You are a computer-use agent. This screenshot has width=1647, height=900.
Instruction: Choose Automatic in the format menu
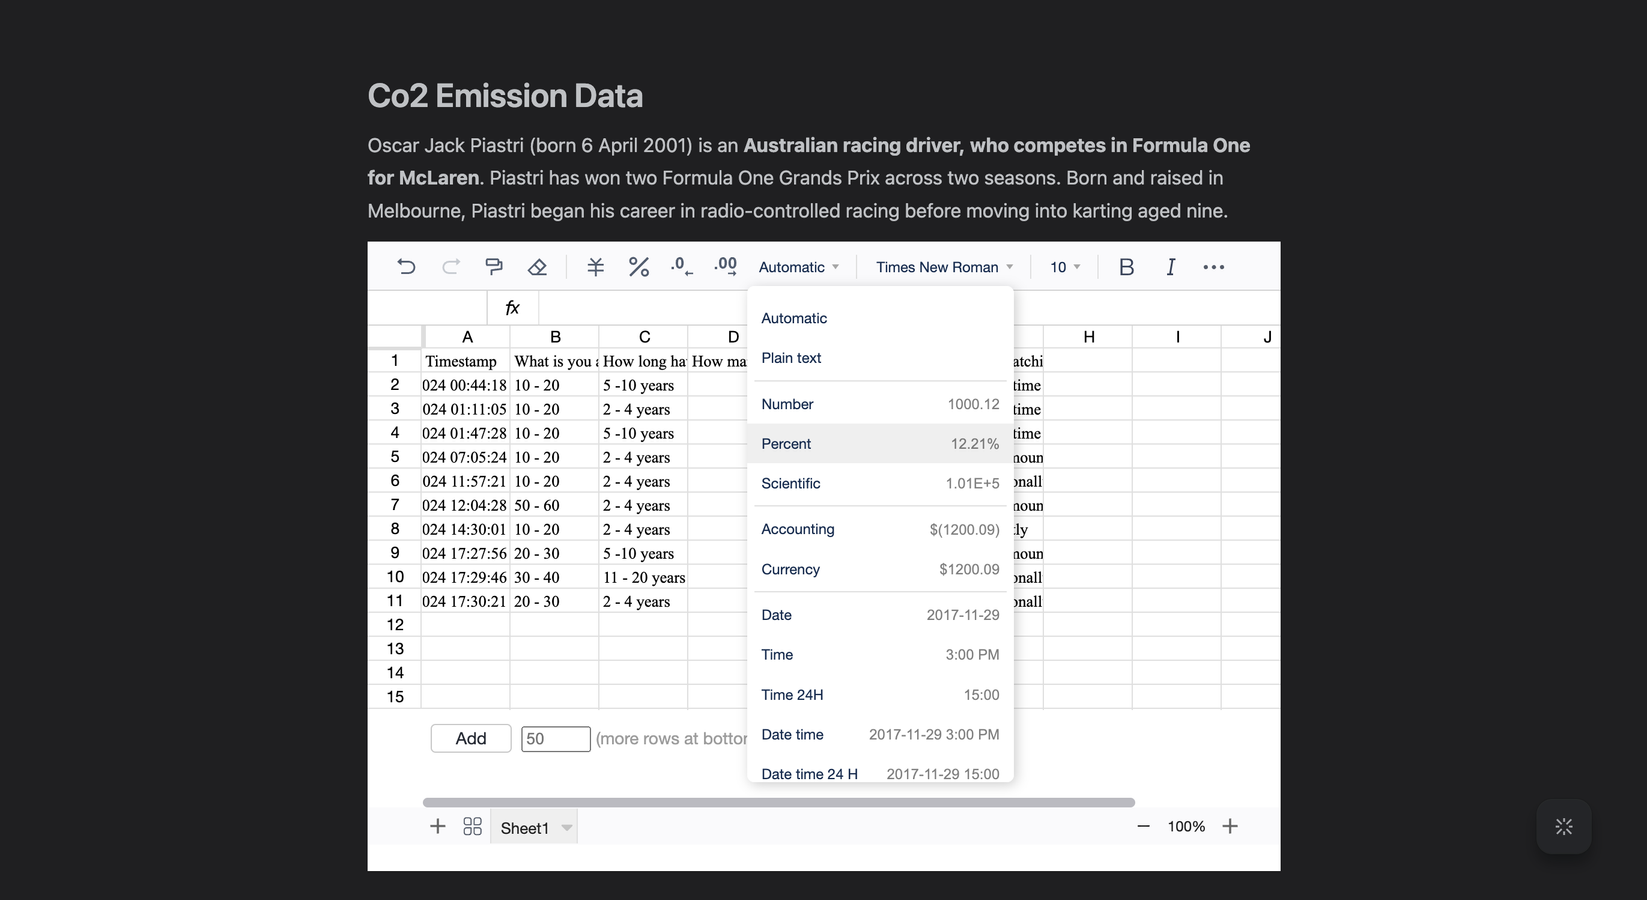pos(880,318)
